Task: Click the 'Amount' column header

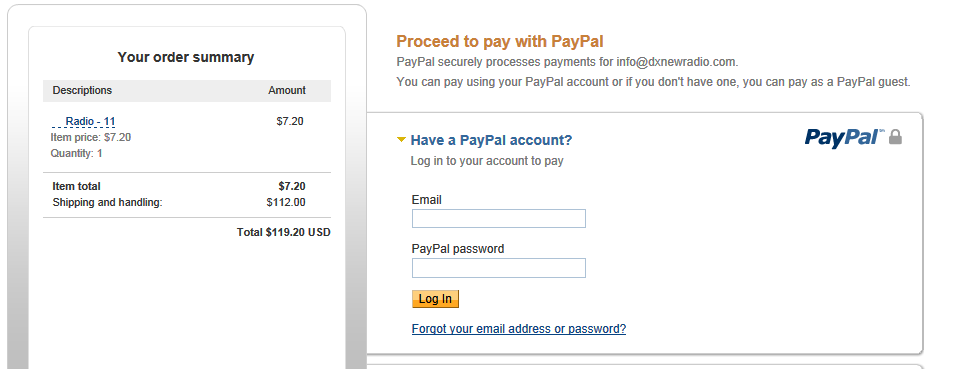Action: click(287, 90)
